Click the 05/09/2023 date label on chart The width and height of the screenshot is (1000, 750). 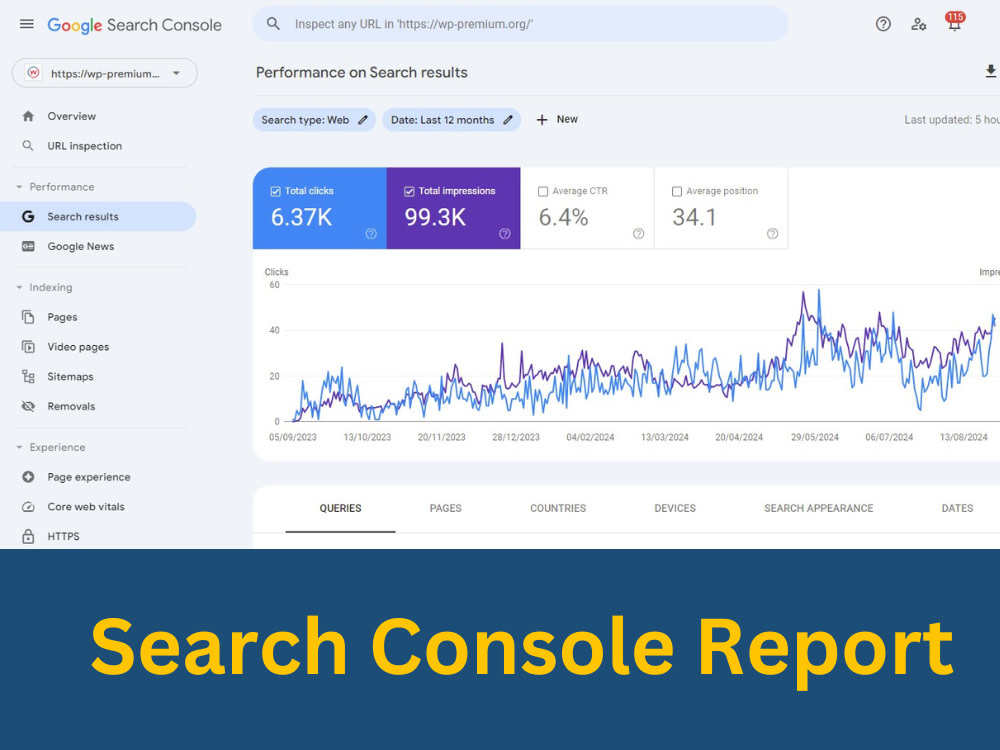point(293,438)
